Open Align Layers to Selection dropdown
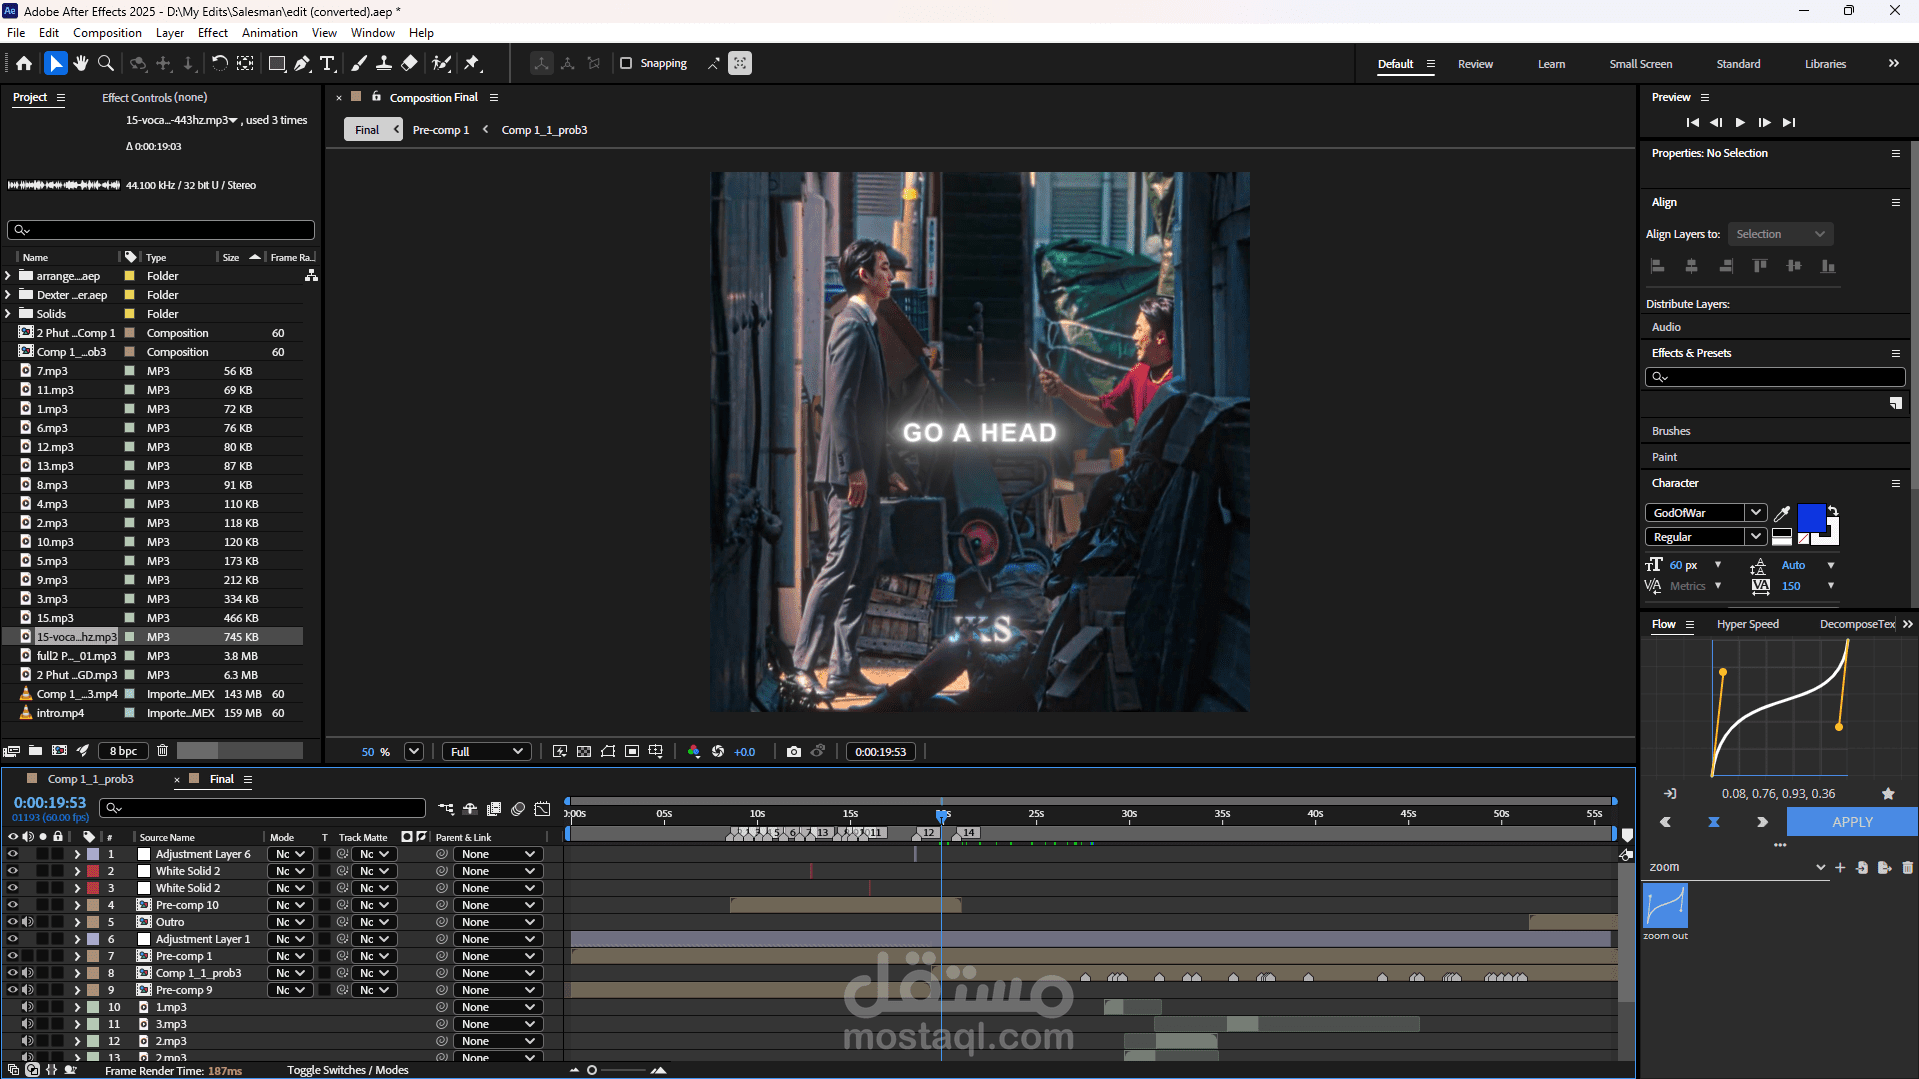Screen dimensions: 1919x1079 [1781, 234]
